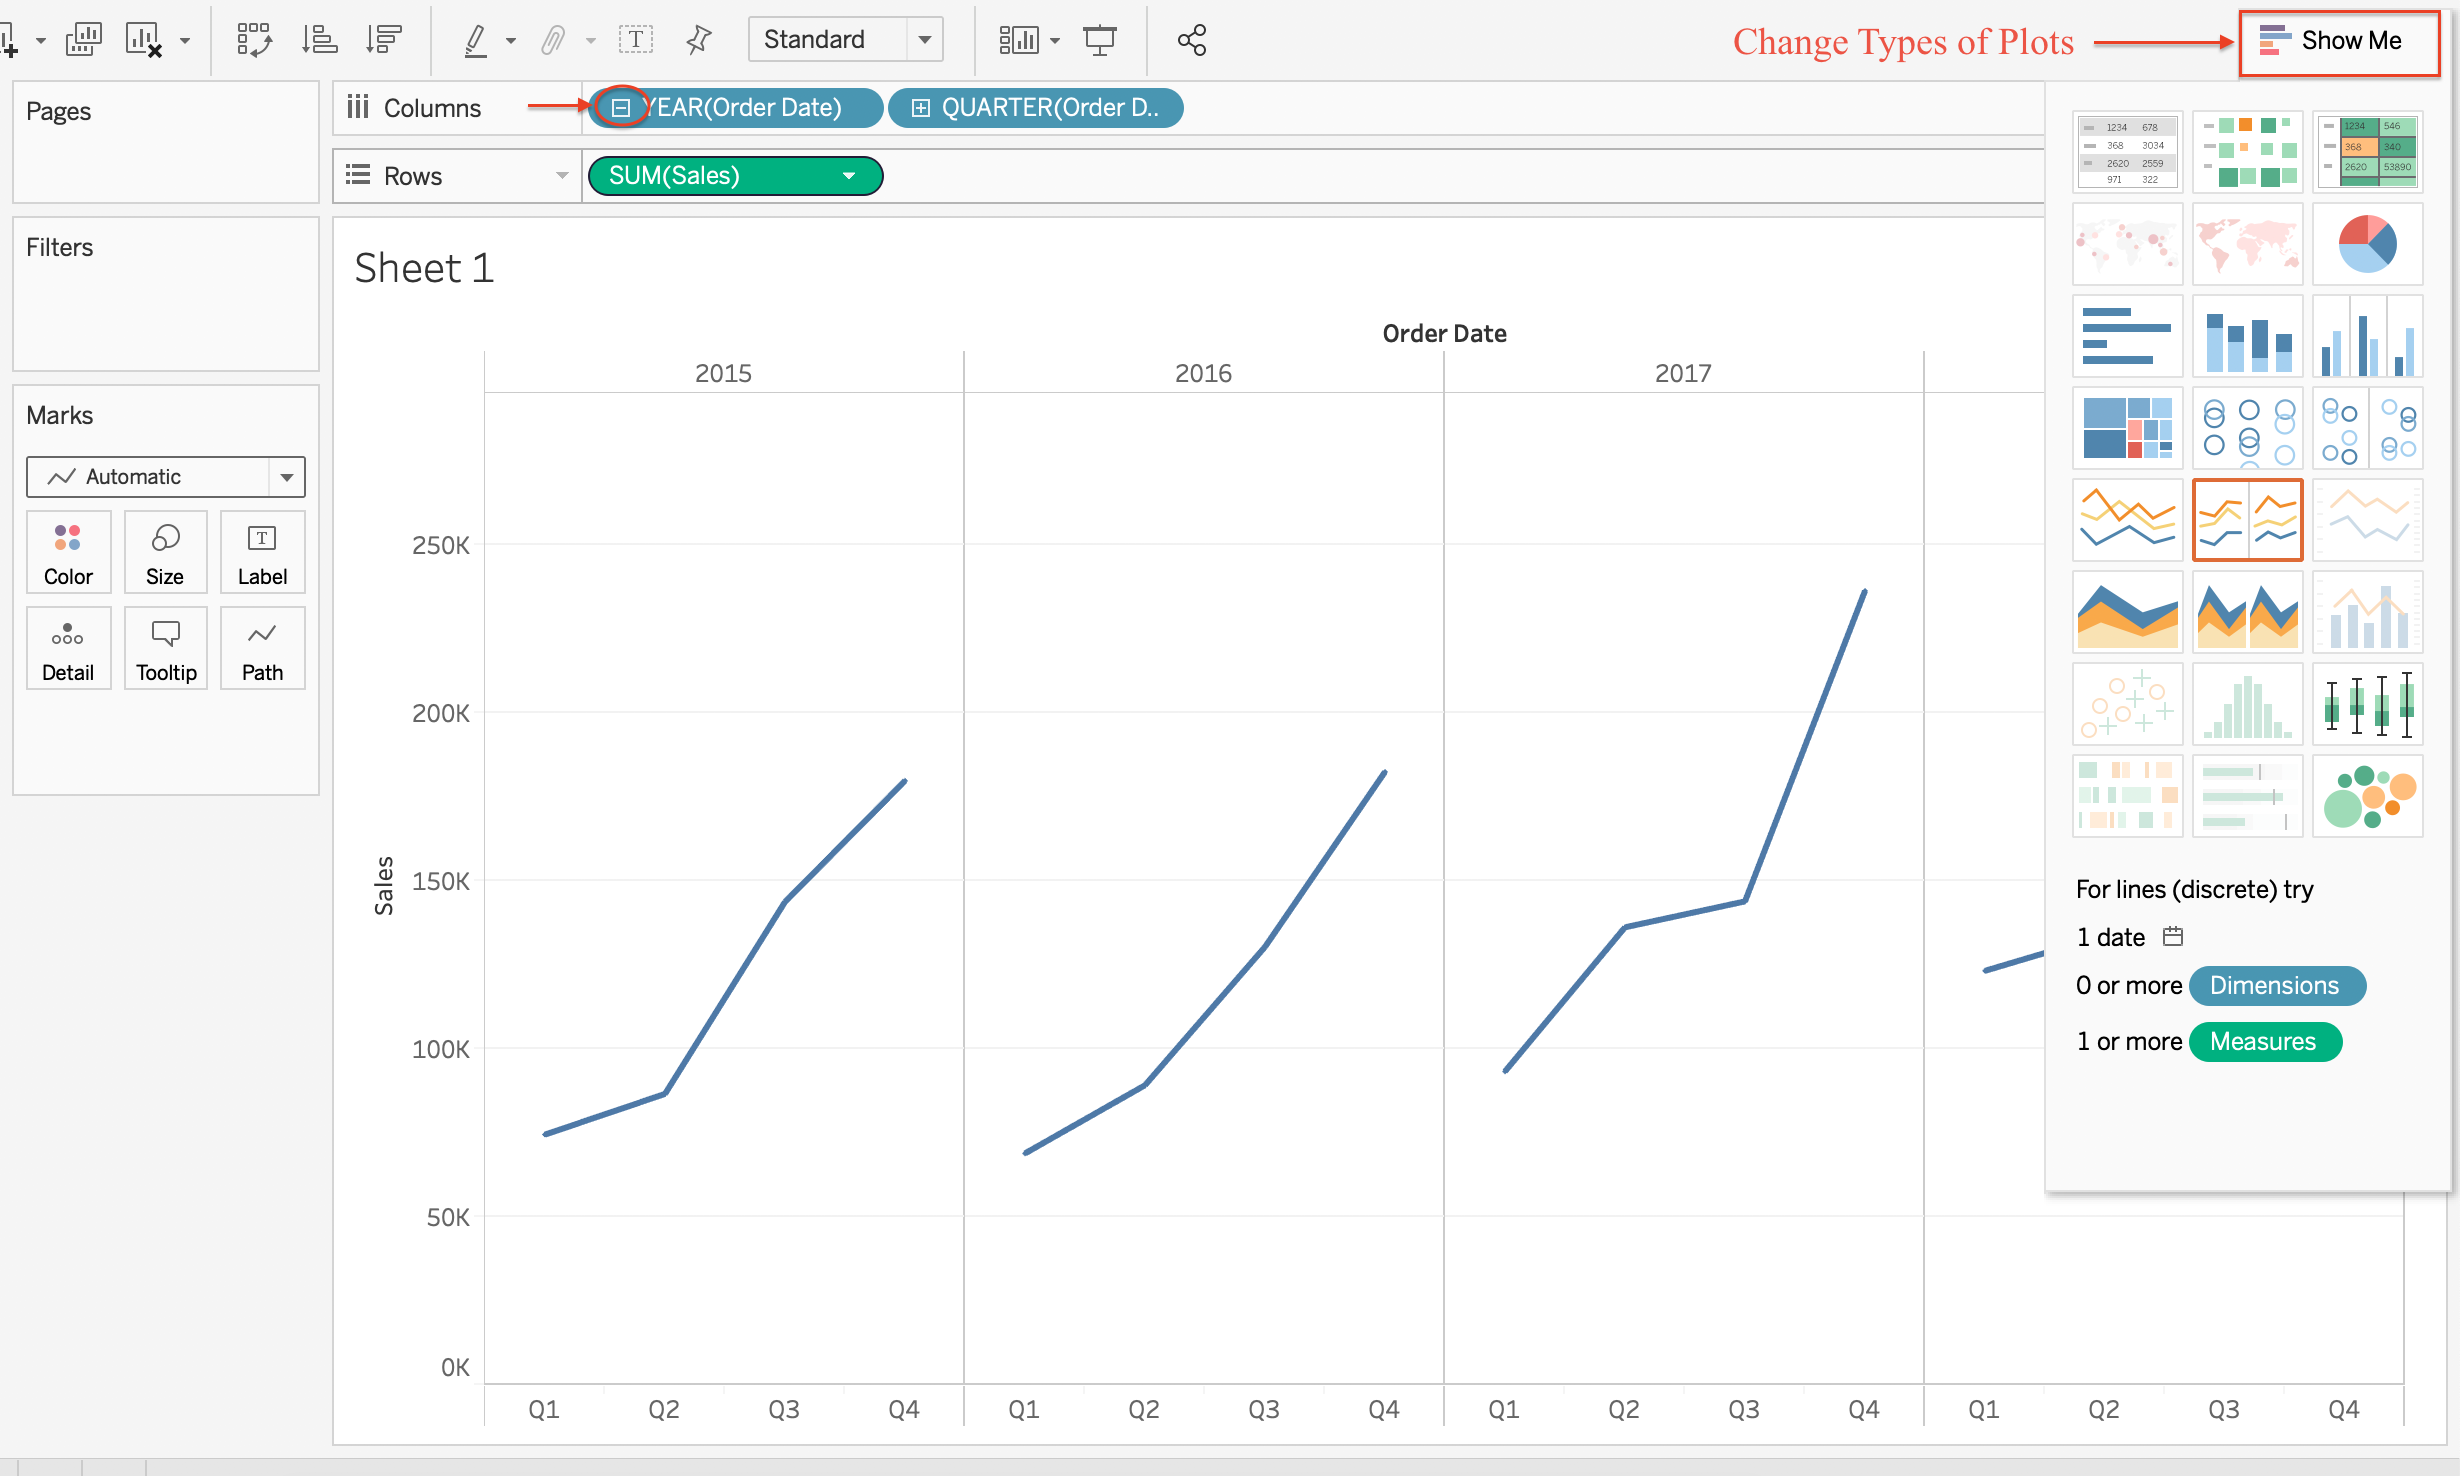Open the highlight dropdown arrow
Viewport: 2460px width, 1476px height.
(x=511, y=41)
